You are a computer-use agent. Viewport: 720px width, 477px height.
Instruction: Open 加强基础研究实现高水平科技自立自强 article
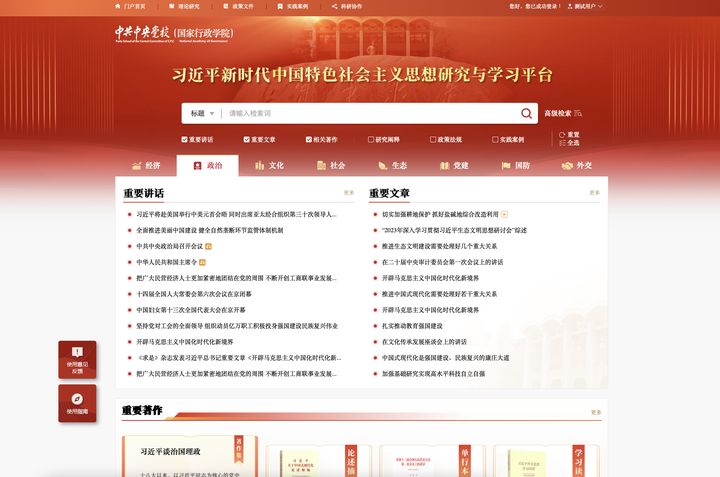(x=433, y=374)
